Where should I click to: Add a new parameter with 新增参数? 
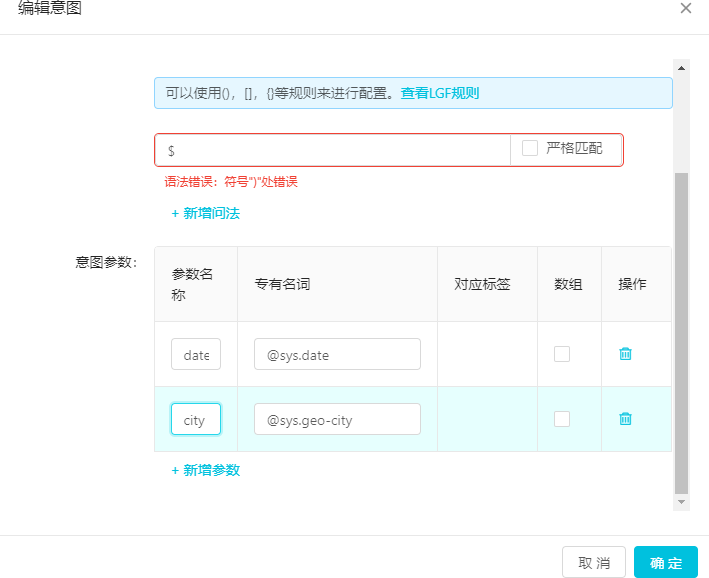click(206, 470)
